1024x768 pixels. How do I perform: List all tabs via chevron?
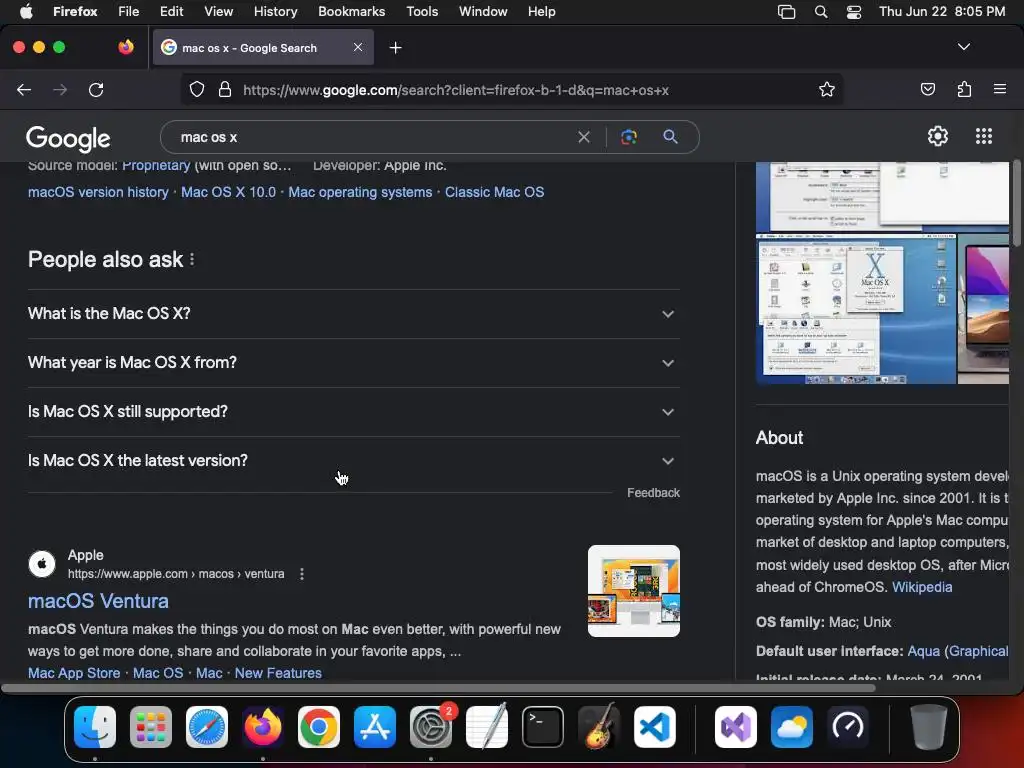coord(964,47)
